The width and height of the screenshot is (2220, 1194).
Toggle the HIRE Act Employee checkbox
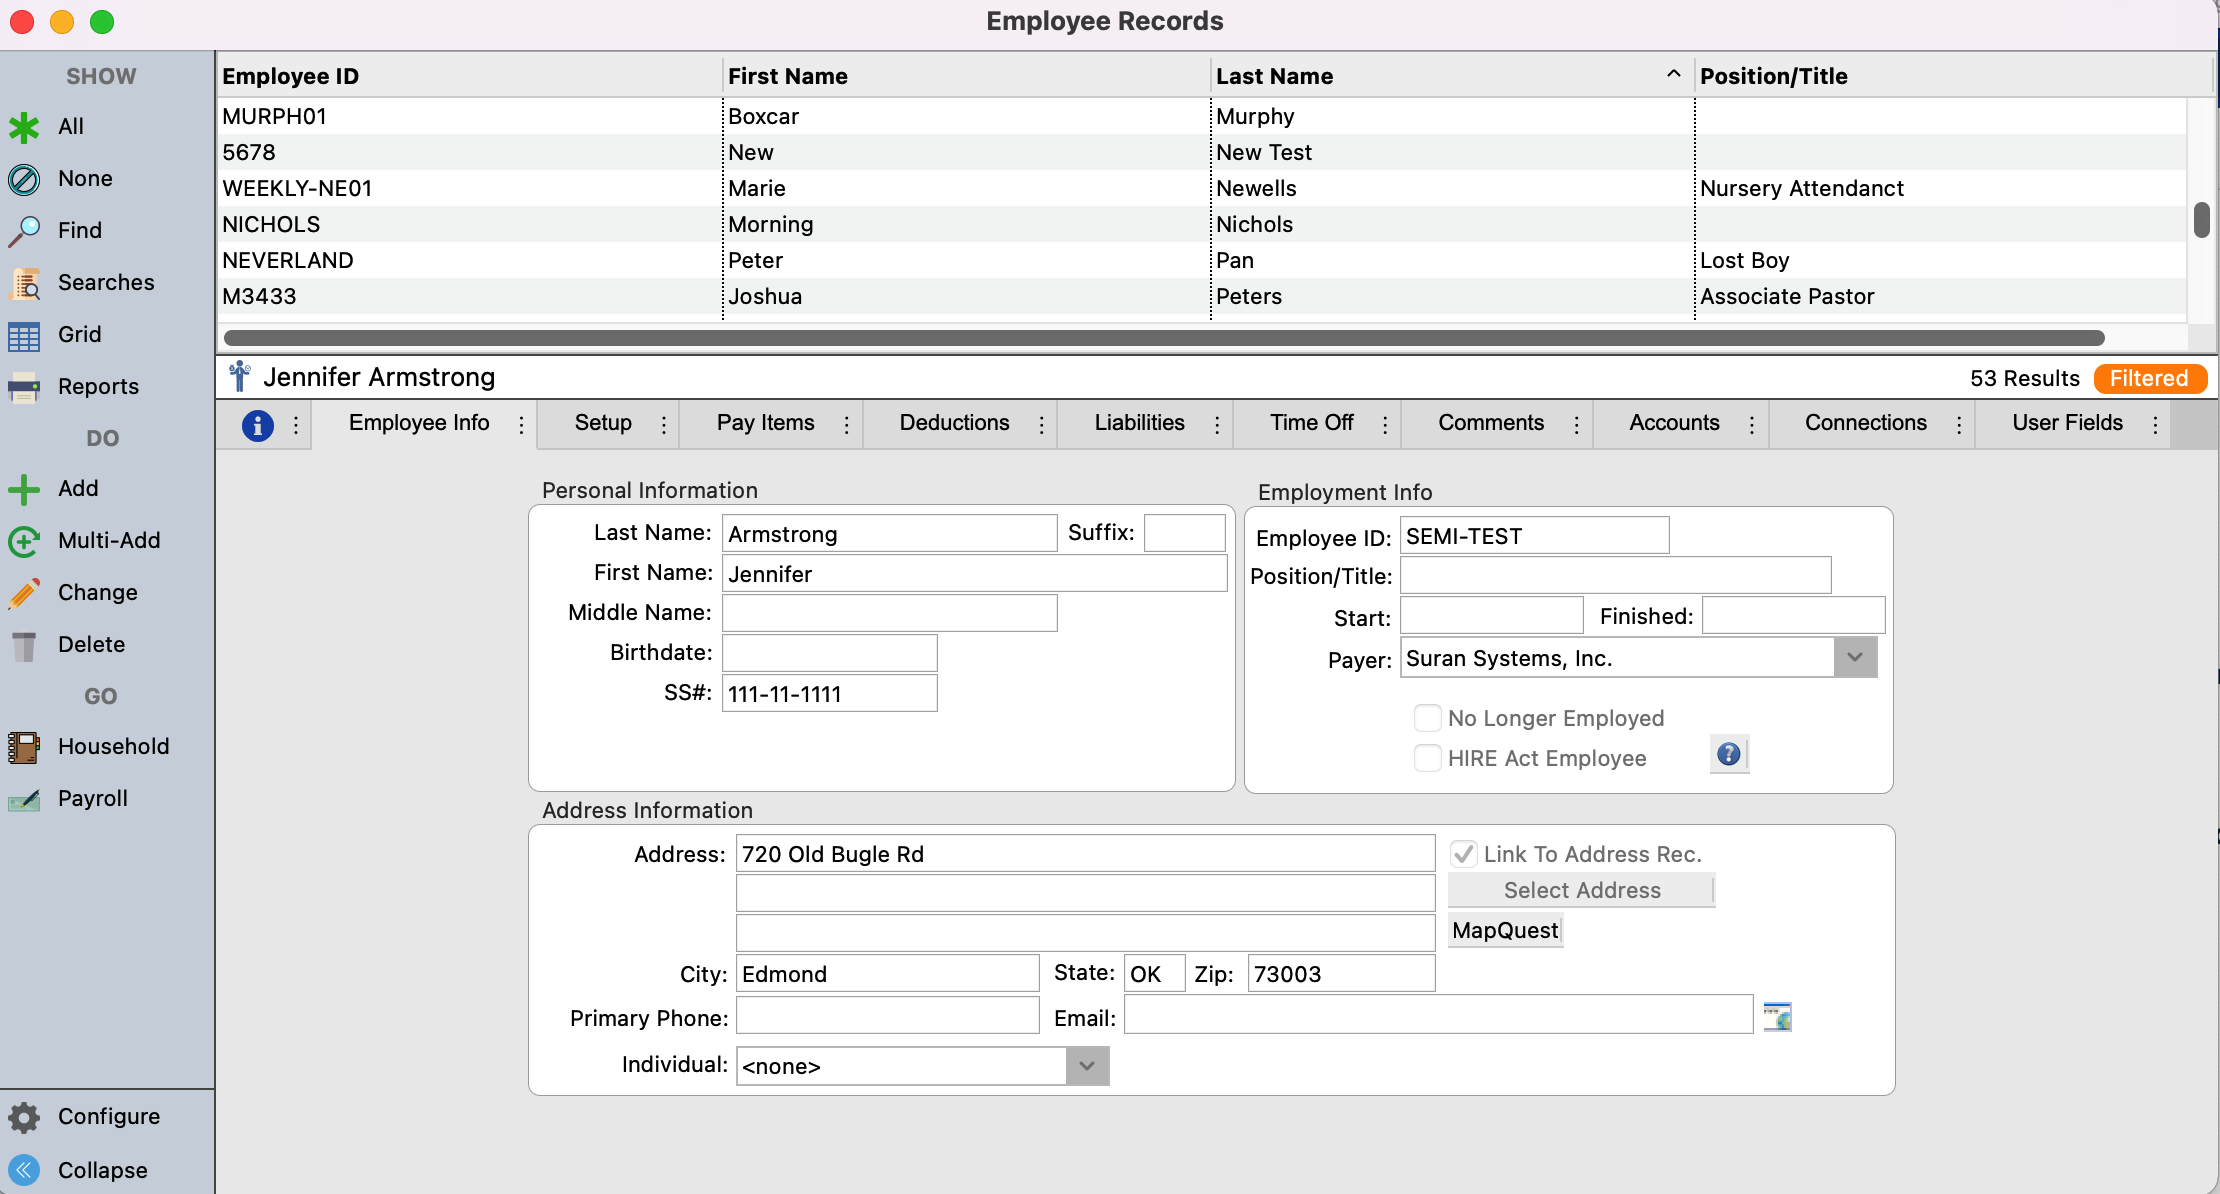click(1427, 758)
